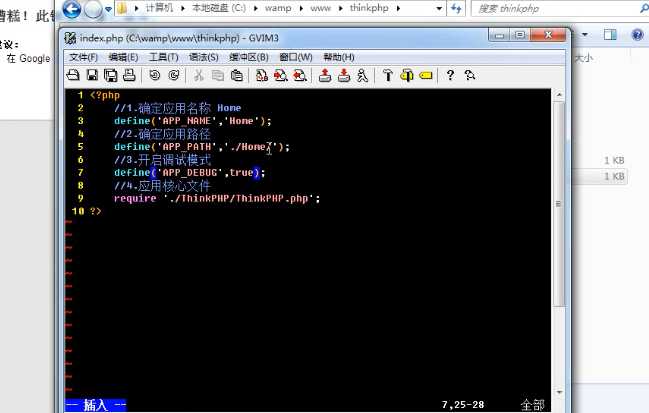Viewport: 649px width, 413px height.
Task: Expand arrow after www in breadcrumb
Action: coord(340,8)
